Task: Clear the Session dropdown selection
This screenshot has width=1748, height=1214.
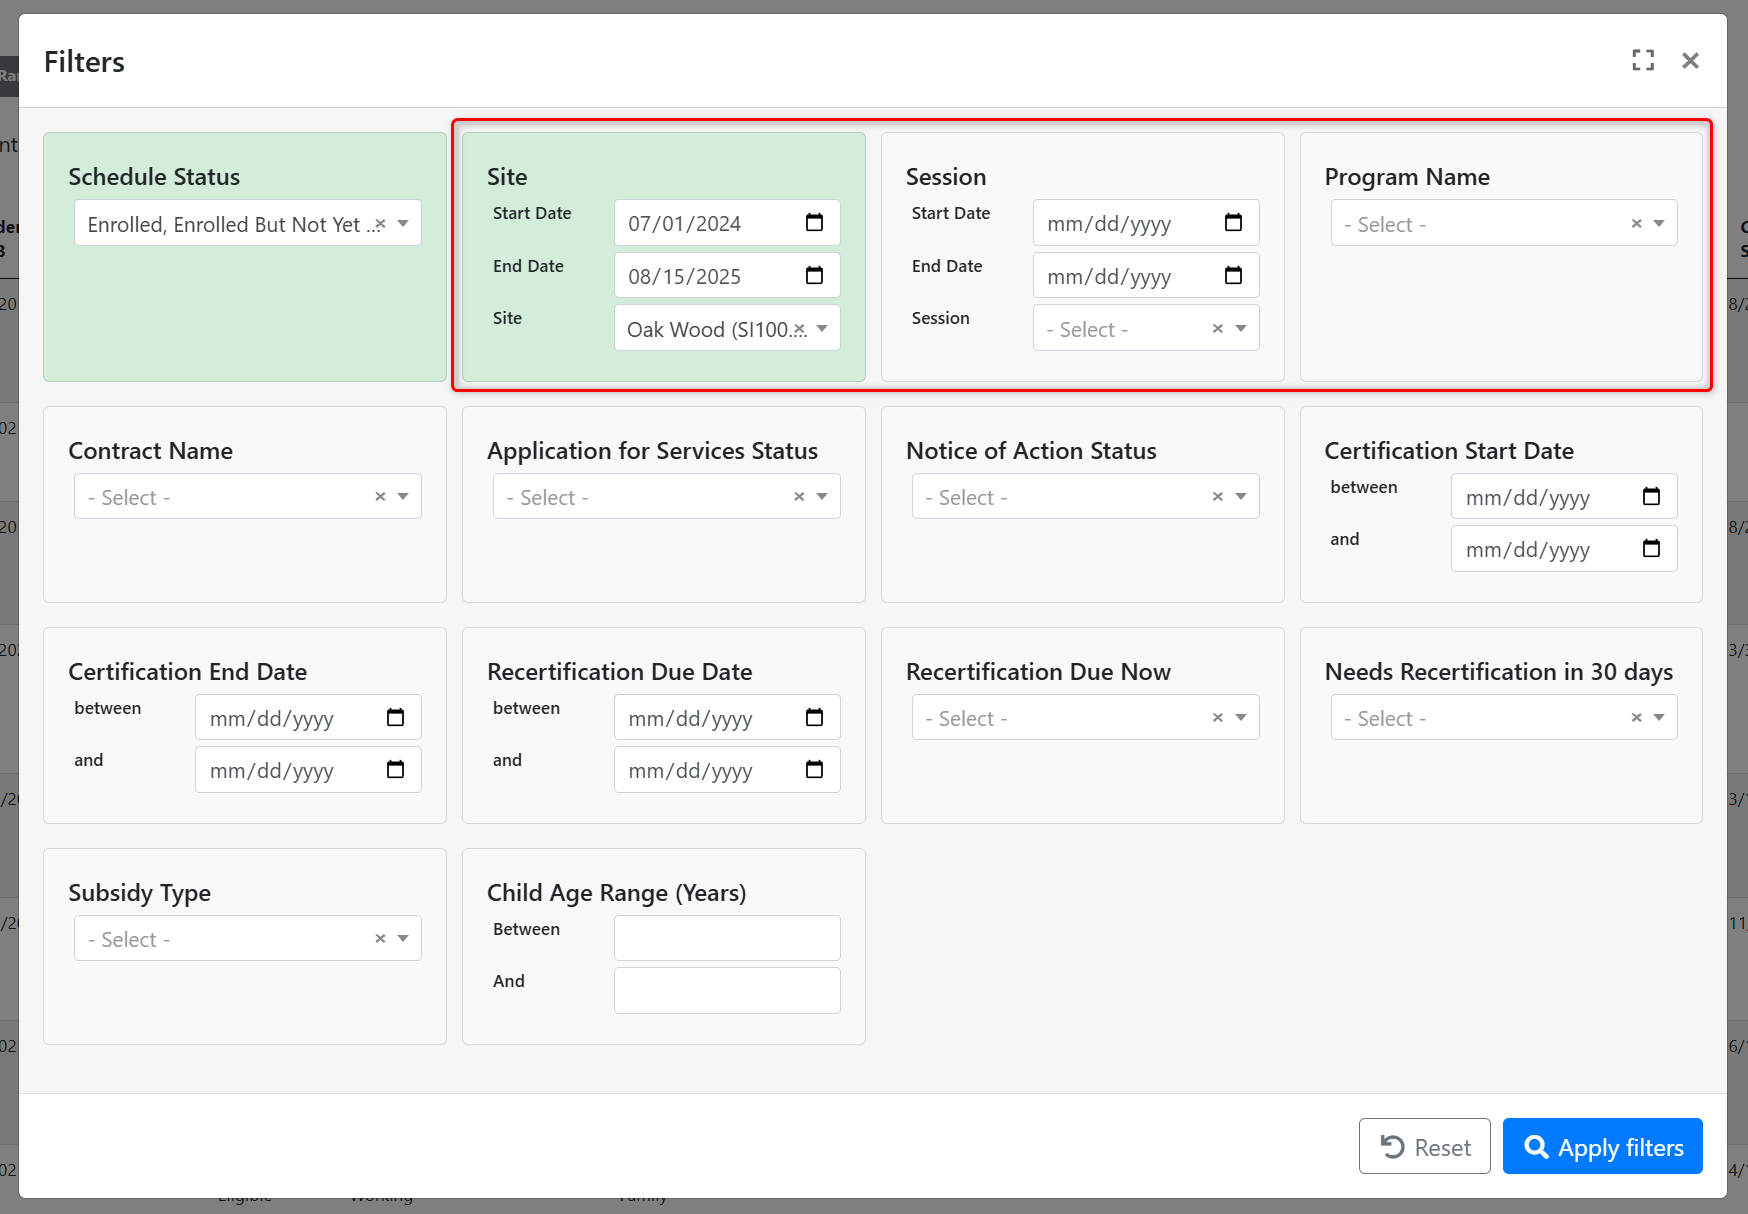Action: [x=1218, y=329]
